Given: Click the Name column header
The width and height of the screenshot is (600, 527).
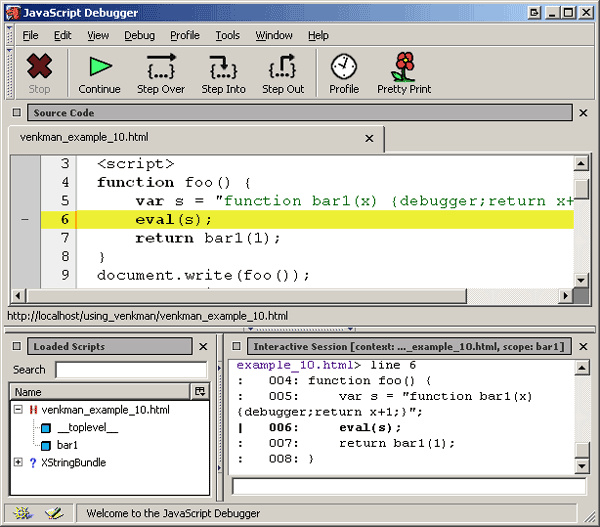Looking at the screenshot, I should pos(100,392).
